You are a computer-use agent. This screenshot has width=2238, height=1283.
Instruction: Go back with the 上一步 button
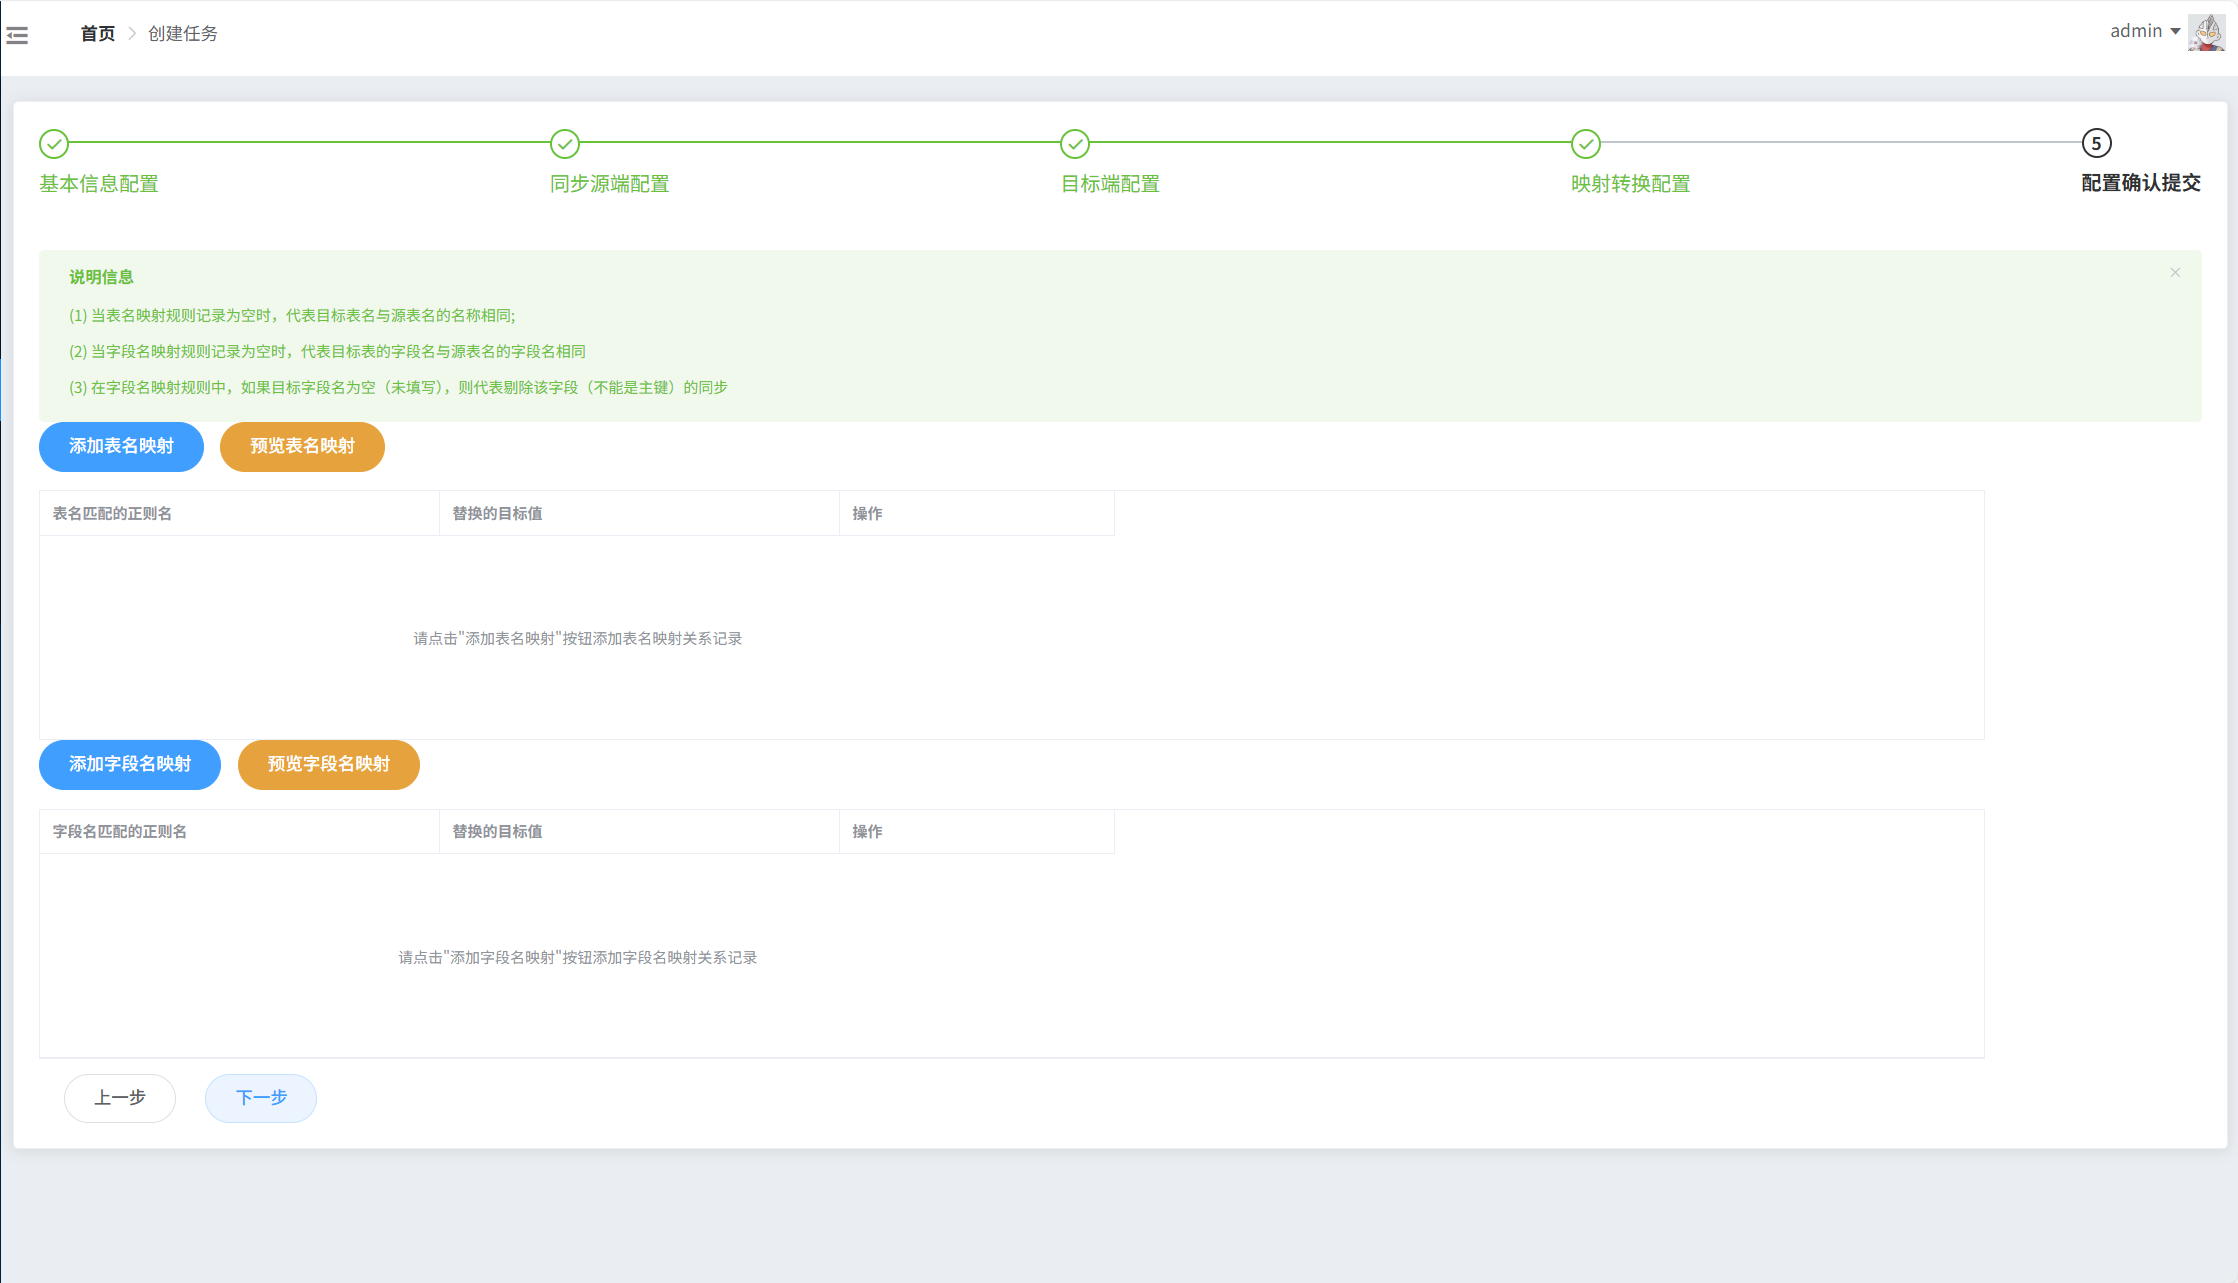click(120, 1098)
